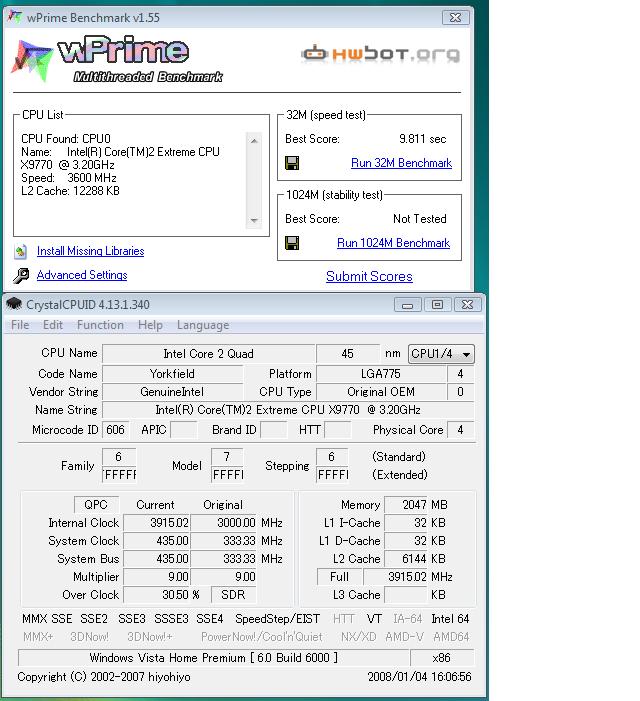Click the 32M save floppy disk icon
Image resolution: width=640 pixels, height=701 pixels.
292,163
